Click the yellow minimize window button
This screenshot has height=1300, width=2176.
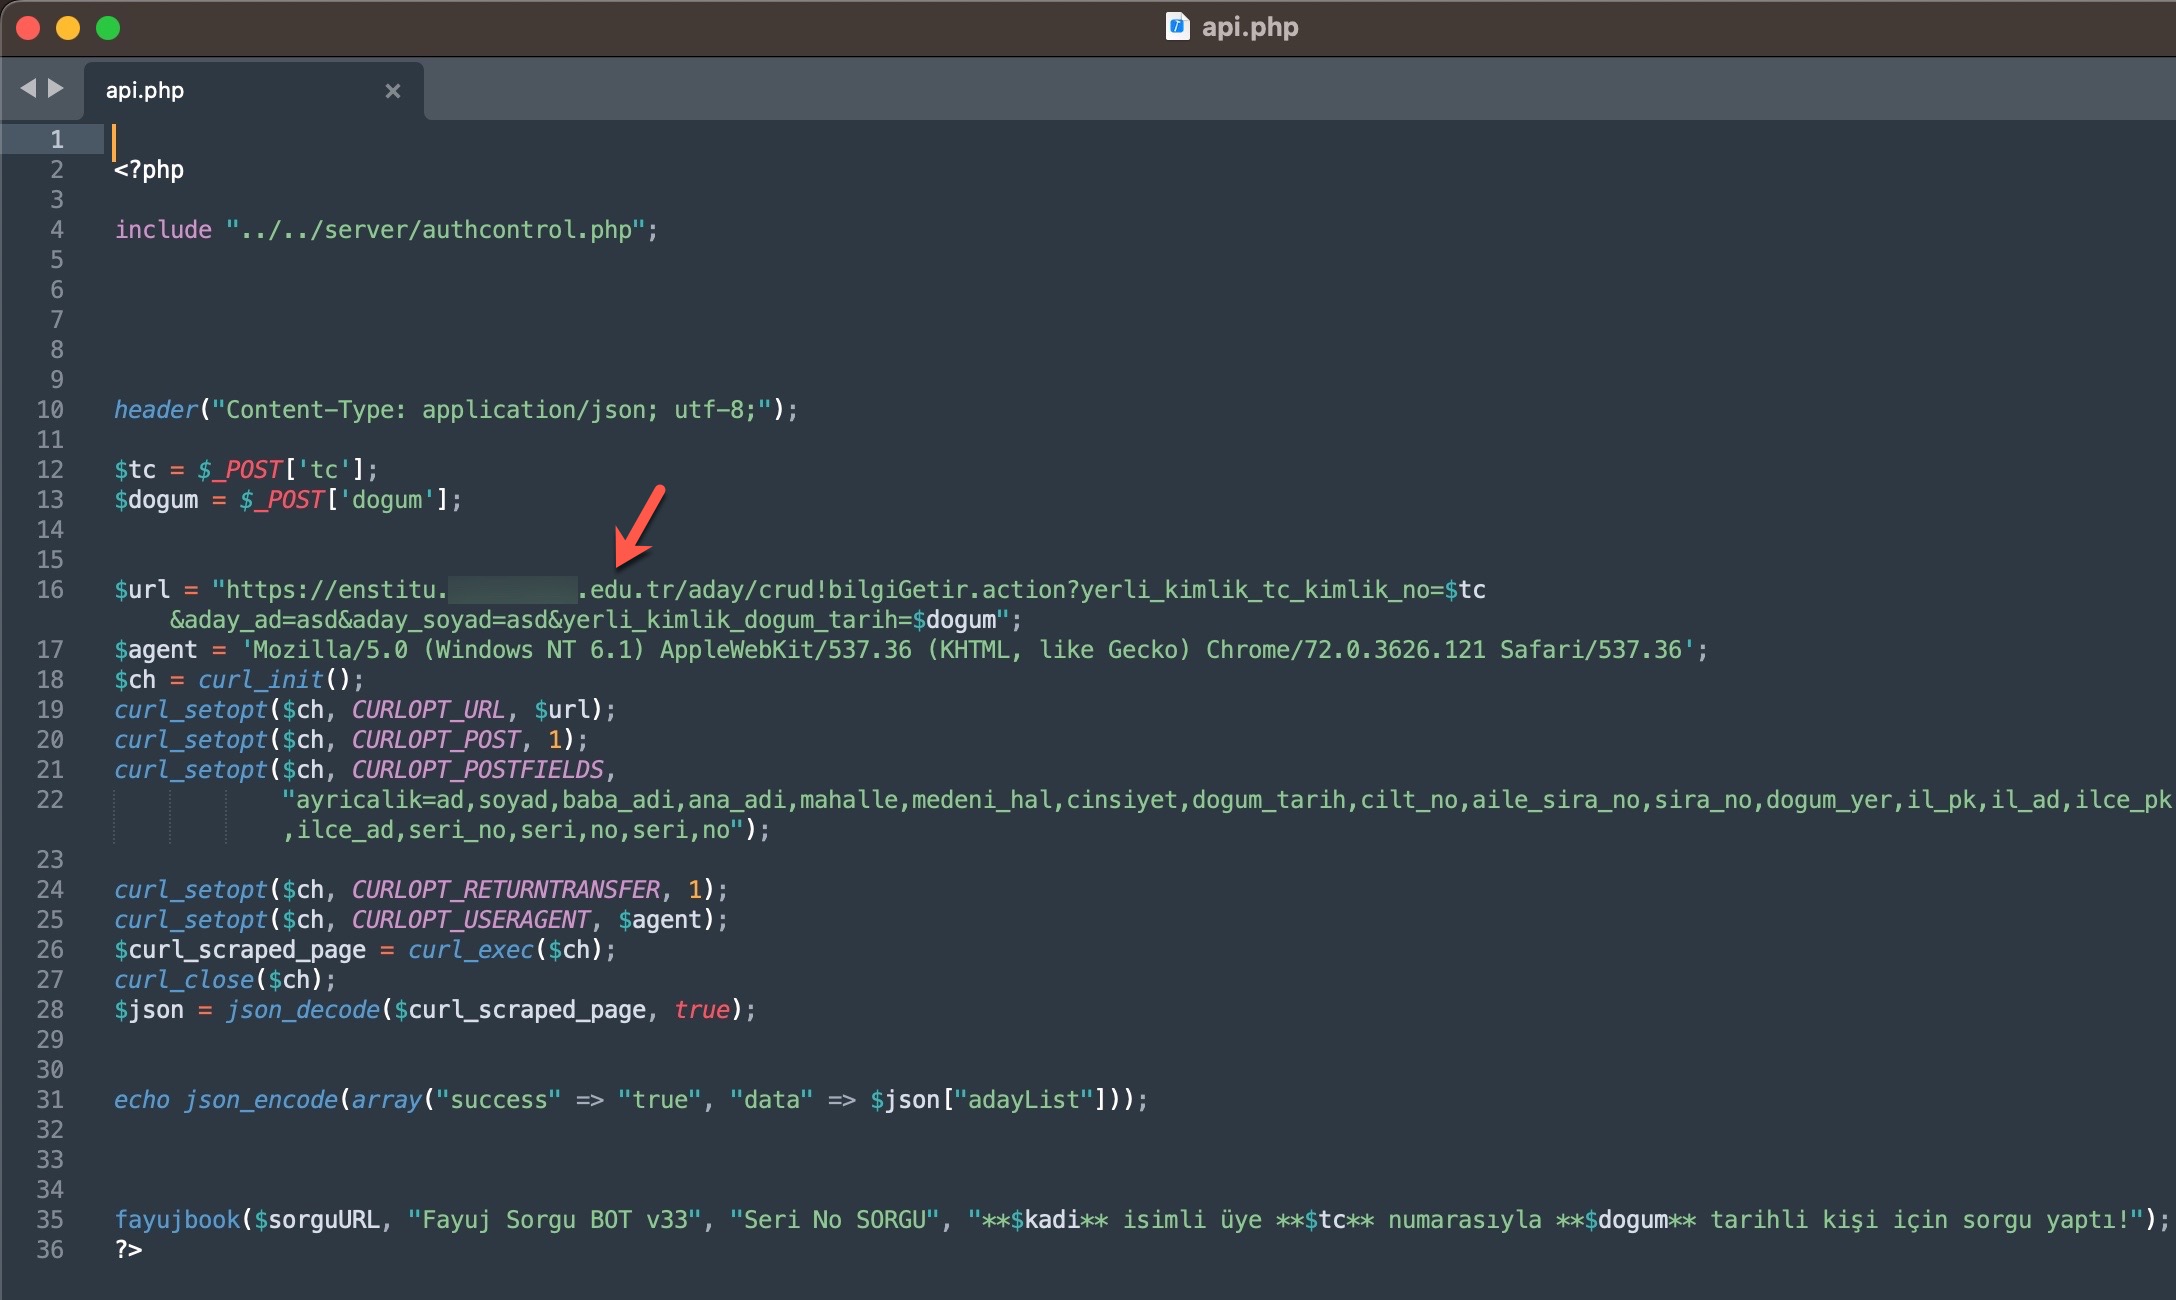click(x=68, y=28)
